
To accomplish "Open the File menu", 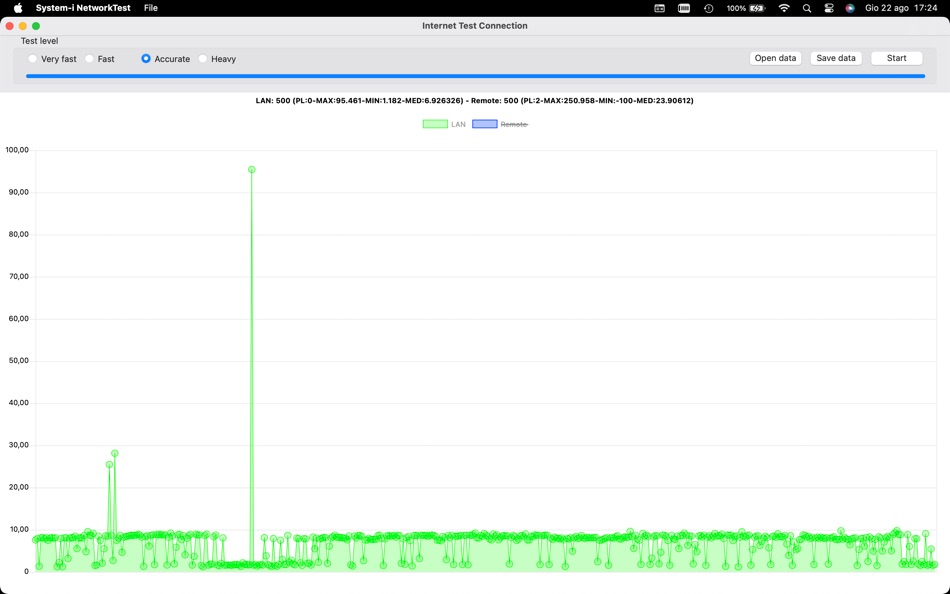I will 150,7.
